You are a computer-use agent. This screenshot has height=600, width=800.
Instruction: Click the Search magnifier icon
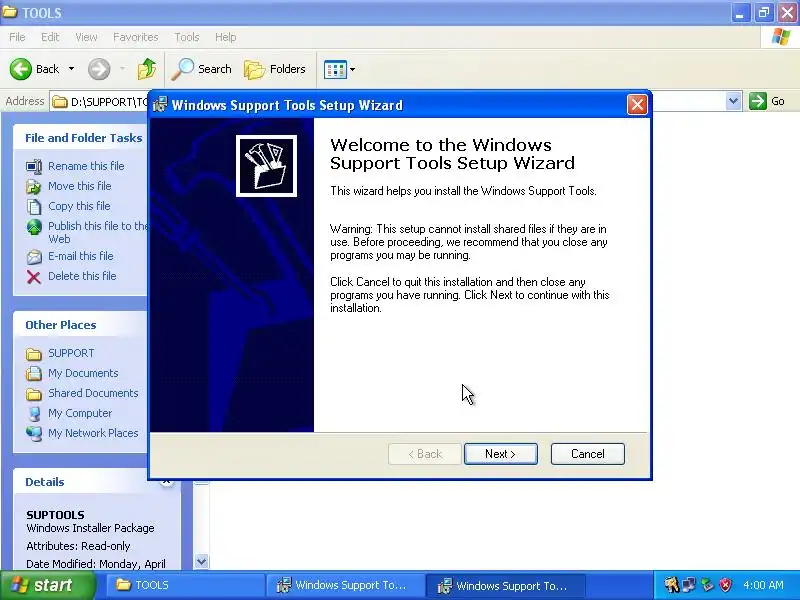tap(182, 69)
